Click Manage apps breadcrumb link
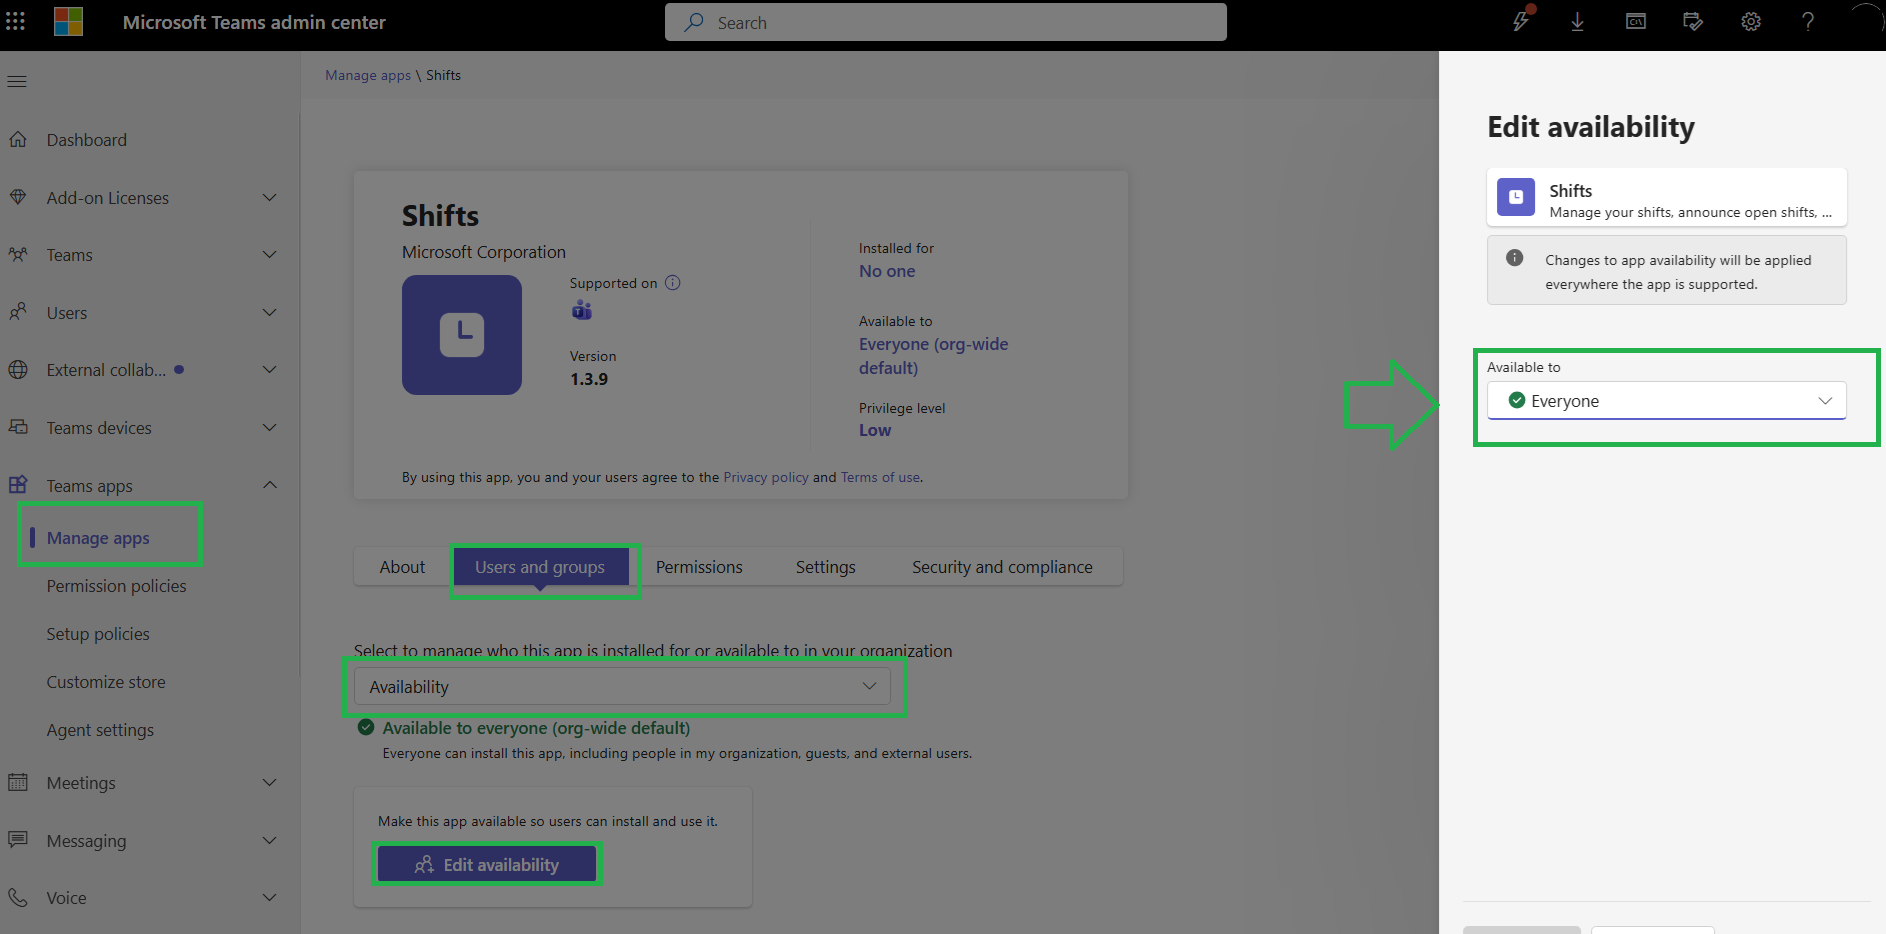Screen dimensions: 1886x934 tap(368, 75)
